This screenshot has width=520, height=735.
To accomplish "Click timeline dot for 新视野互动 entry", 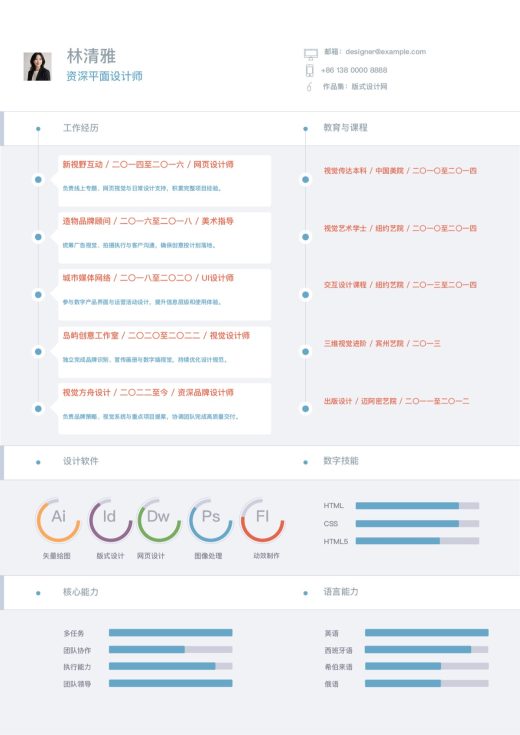I will tap(38, 180).
